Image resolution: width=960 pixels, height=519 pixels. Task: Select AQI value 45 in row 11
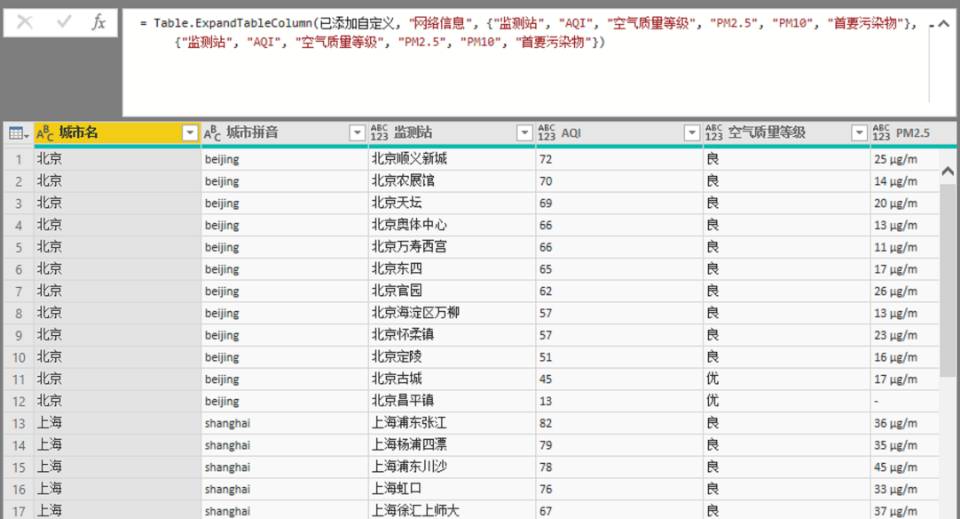click(620, 379)
